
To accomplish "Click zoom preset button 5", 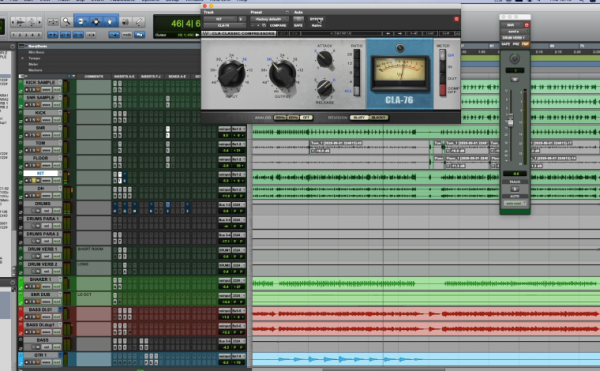I will click(x=38, y=35).
